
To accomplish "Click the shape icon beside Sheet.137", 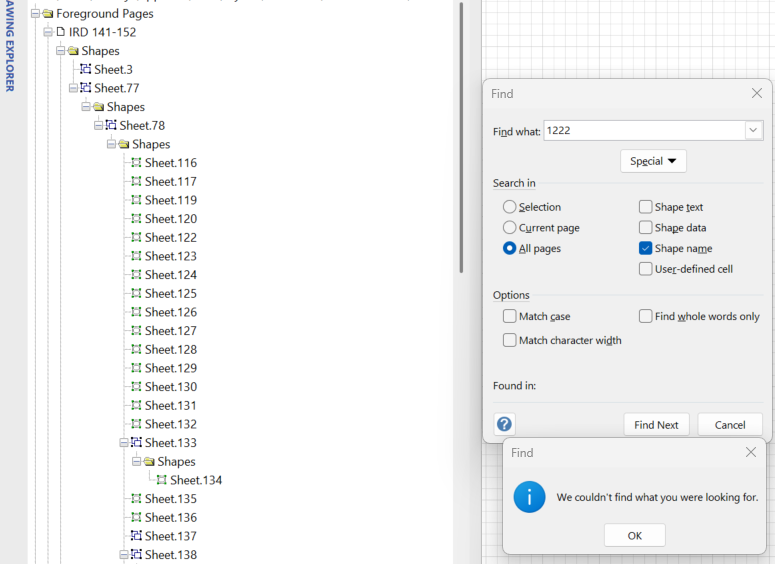I will pos(136,536).
